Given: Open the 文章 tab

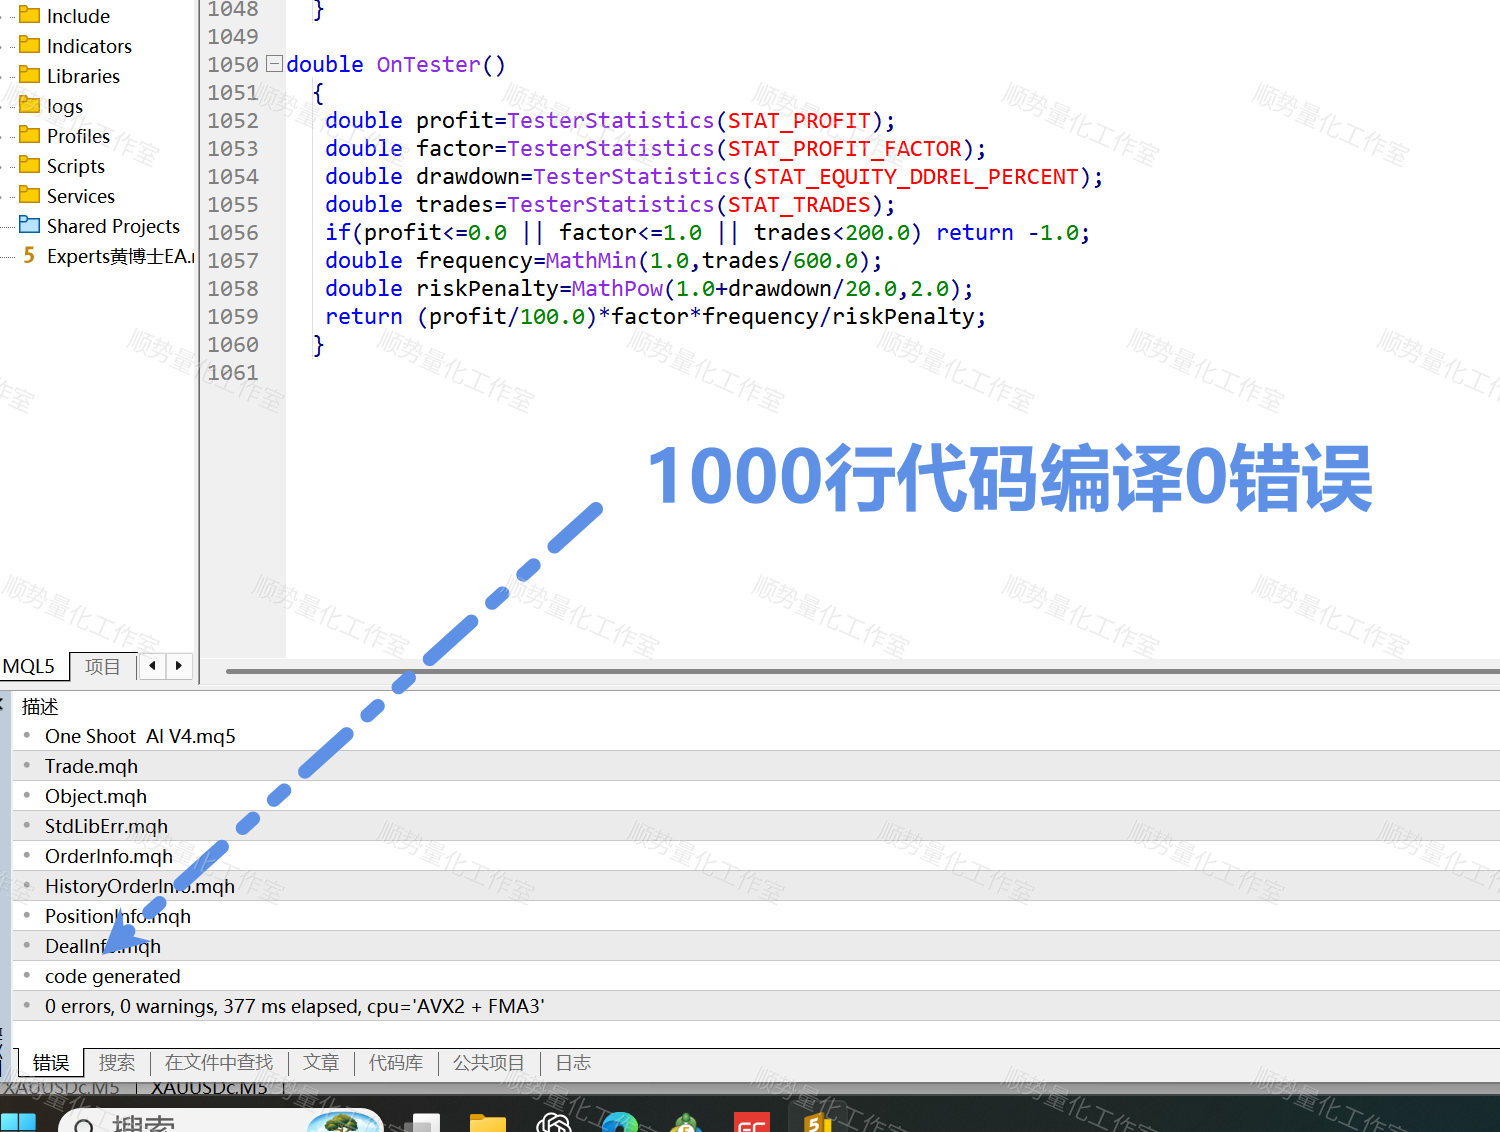Looking at the screenshot, I should (321, 1063).
